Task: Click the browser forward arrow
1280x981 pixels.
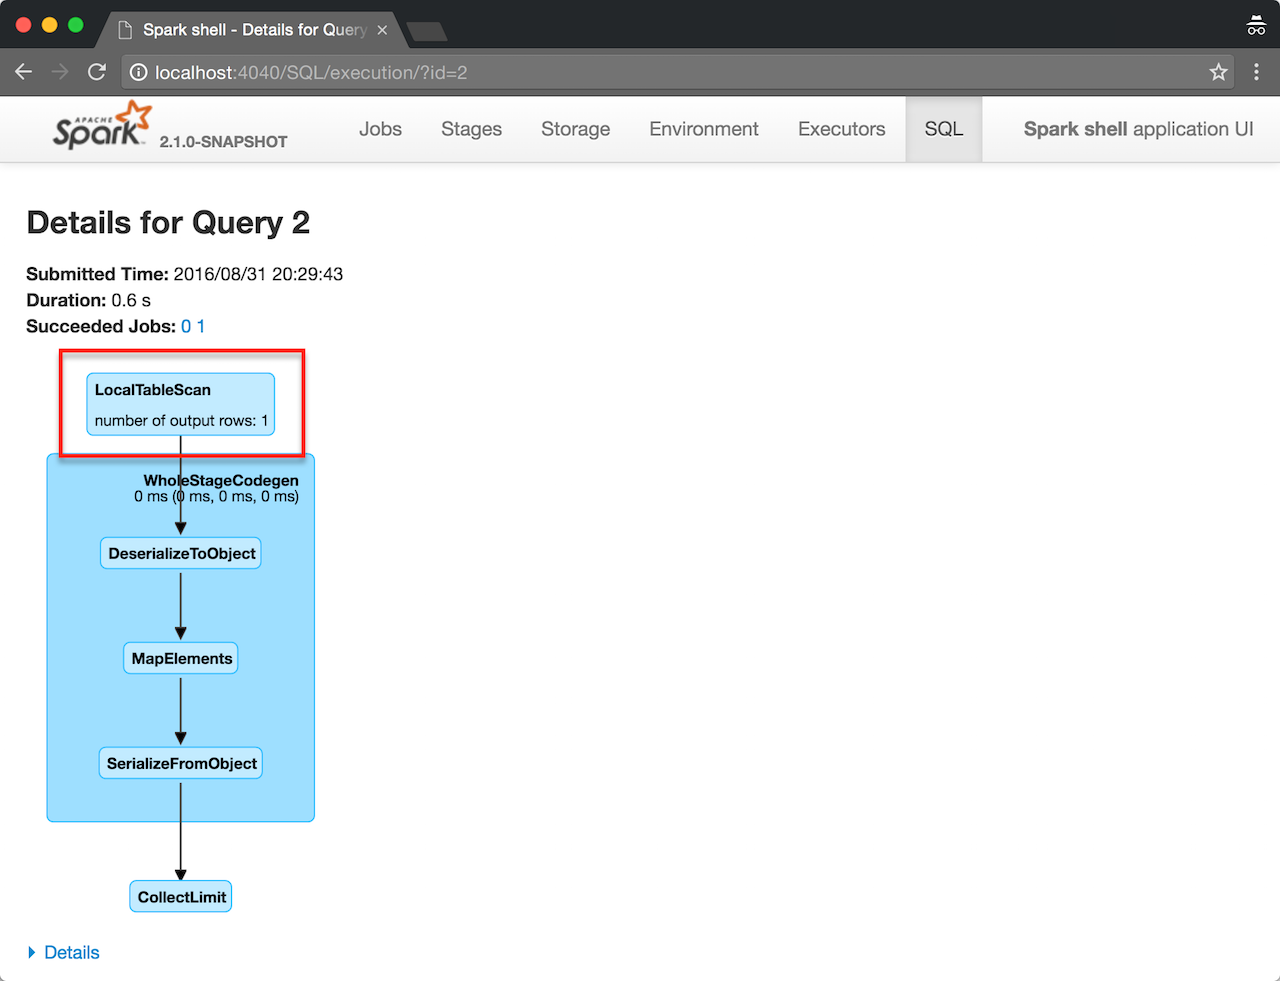Action: 60,72
